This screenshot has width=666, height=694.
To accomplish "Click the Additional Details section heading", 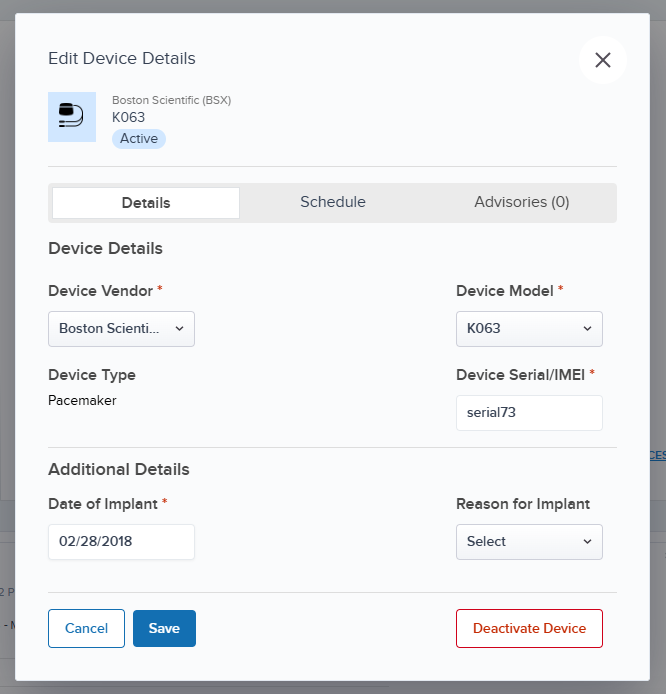I will click(x=119, y=469).
